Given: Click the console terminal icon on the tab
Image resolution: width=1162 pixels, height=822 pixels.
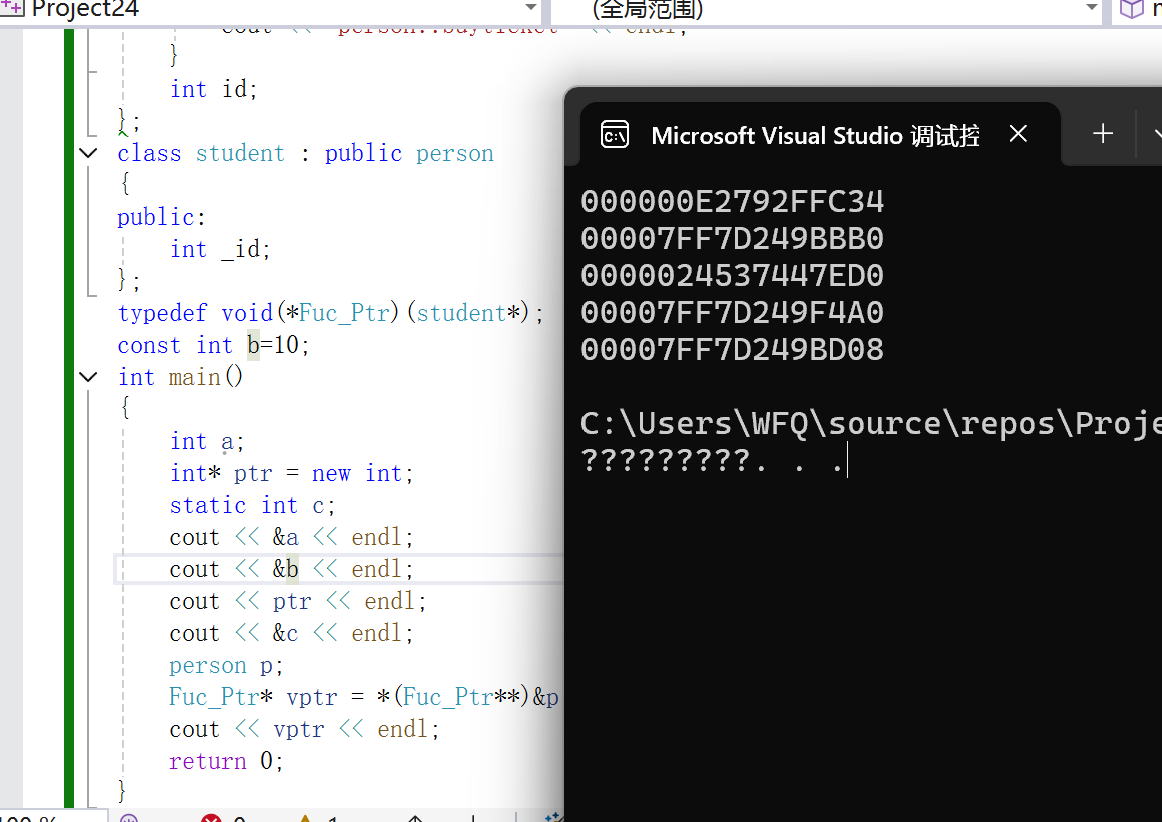Looking at the screenshot, I should [615, 135].
